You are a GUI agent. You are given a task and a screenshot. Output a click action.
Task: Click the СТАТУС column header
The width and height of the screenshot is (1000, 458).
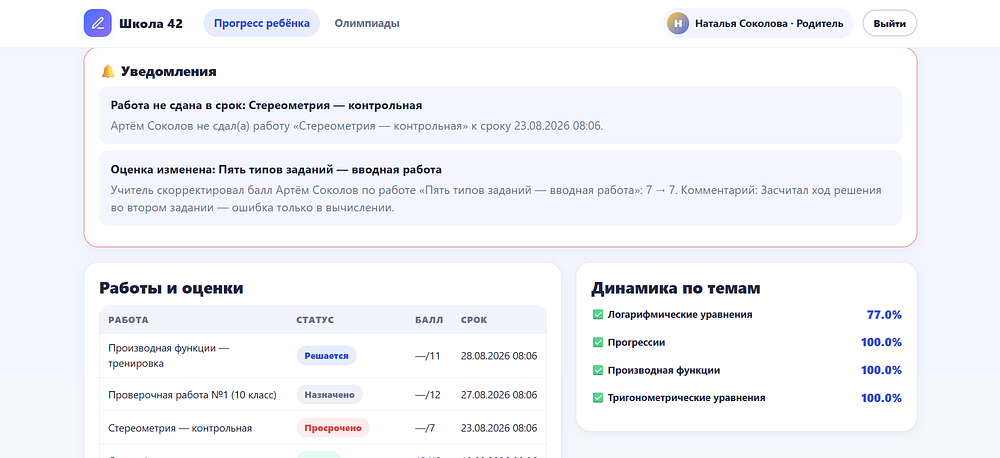[315, 320]
